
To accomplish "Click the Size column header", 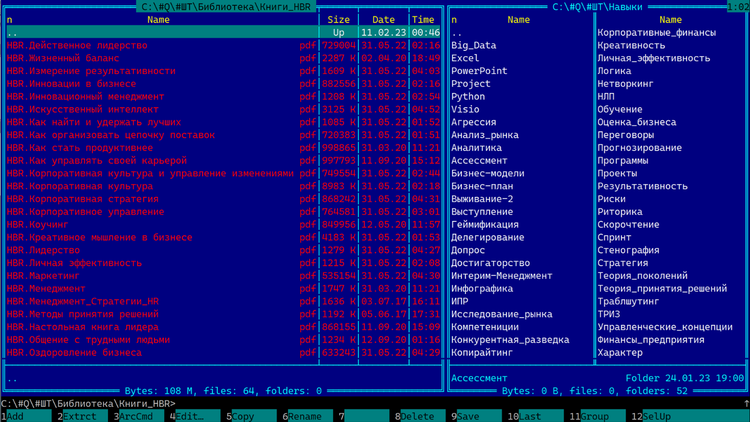I will click(338, 20).
